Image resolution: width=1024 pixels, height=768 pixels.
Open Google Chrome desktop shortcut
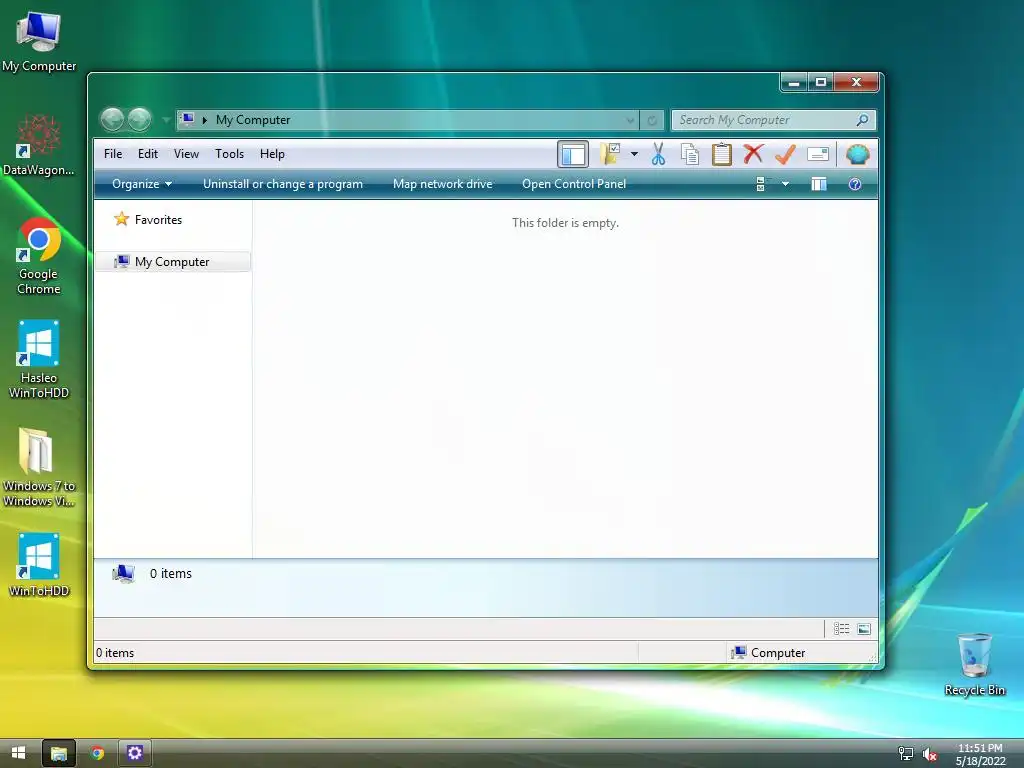click(39, 256)
